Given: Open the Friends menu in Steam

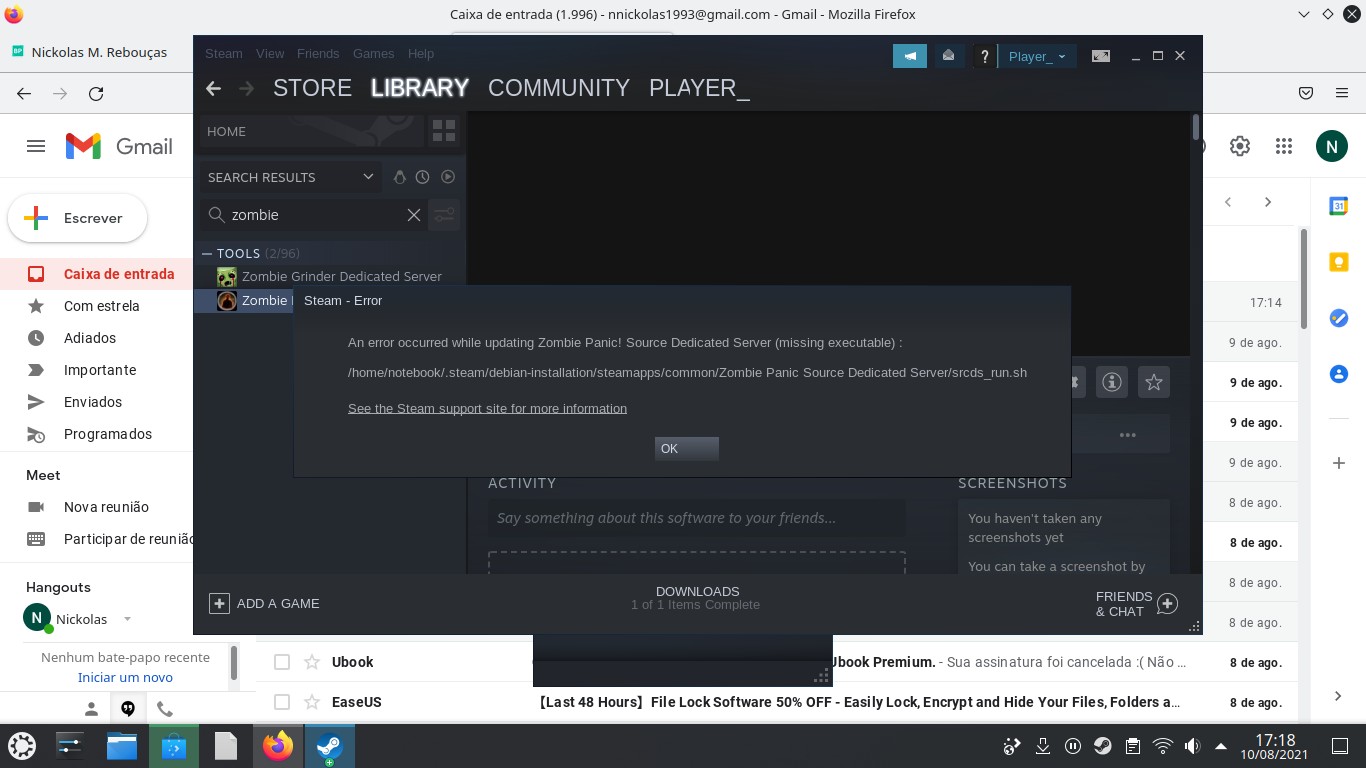Looking at the screenshot, I should (x=318, y=53).
